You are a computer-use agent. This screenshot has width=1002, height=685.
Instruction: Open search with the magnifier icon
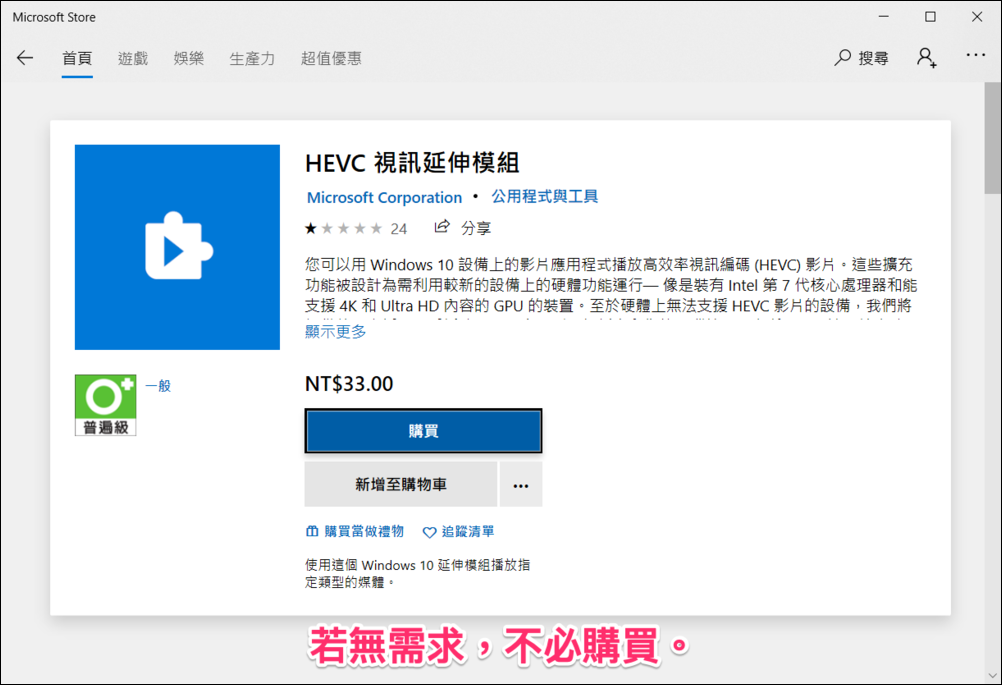coord(842,58)
